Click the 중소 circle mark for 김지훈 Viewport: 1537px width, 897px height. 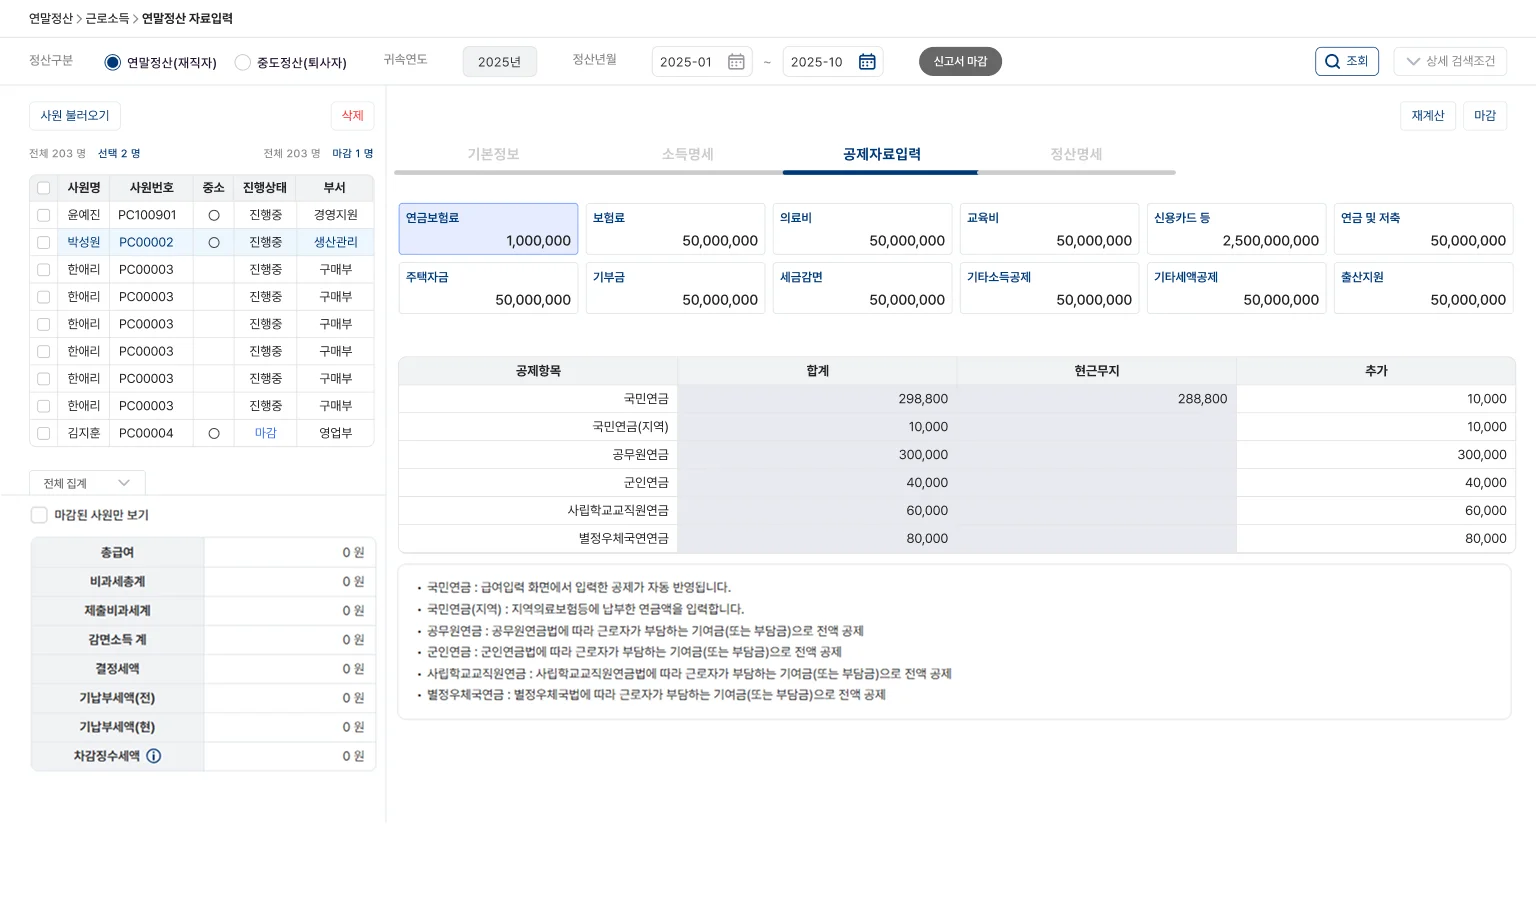click(x=214, y=433)
